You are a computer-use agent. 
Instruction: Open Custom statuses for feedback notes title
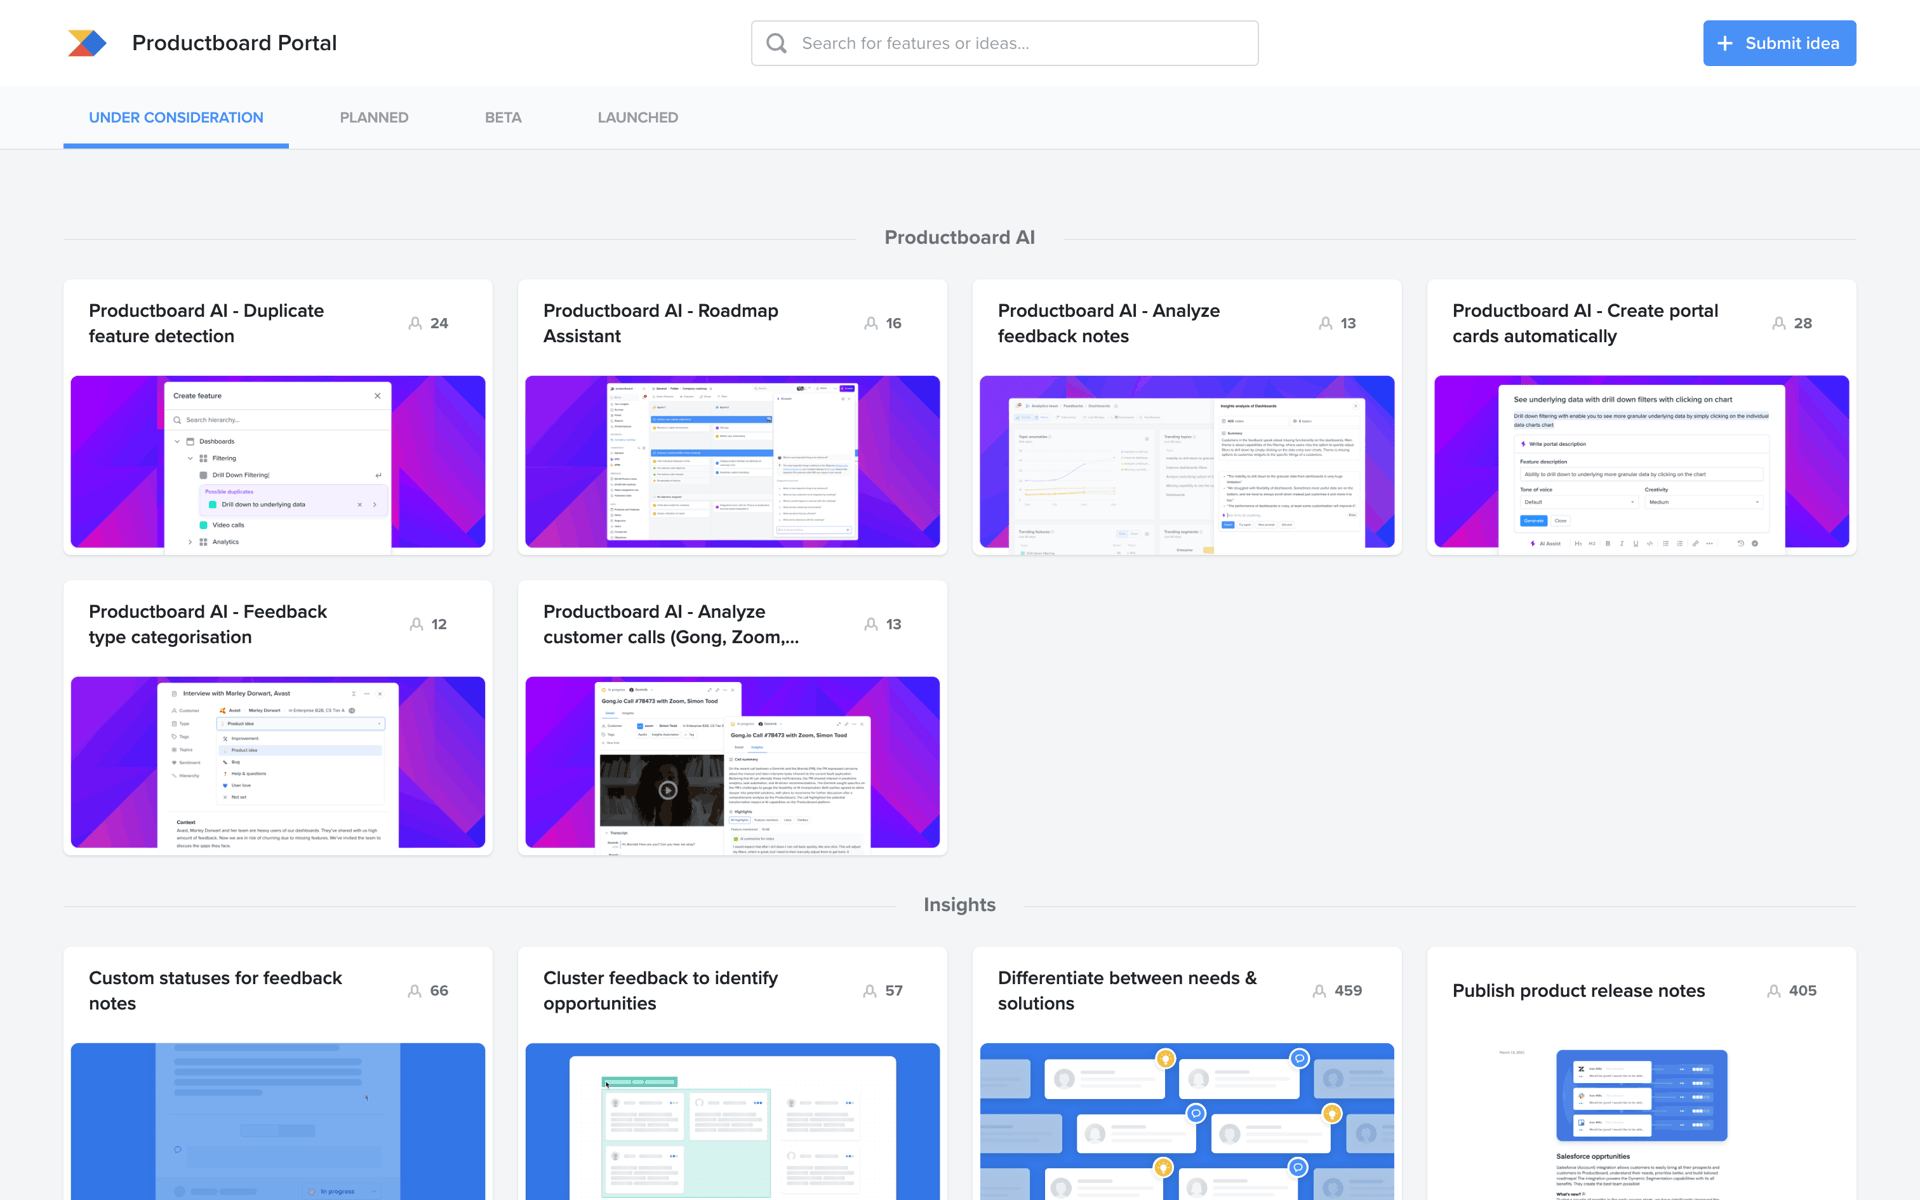pos(215,991)
